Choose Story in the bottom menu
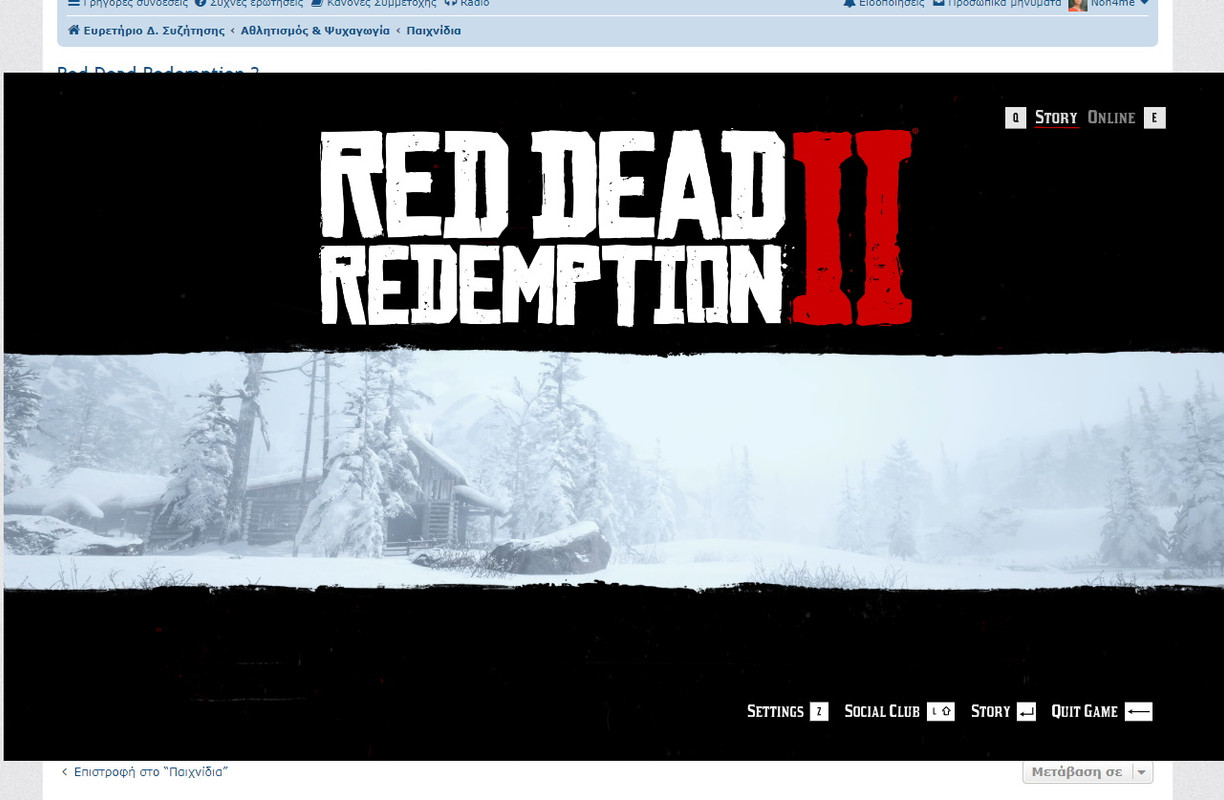Image resolution: width=1224 pixels, height=800 pixels. click(x=990, y=711)
